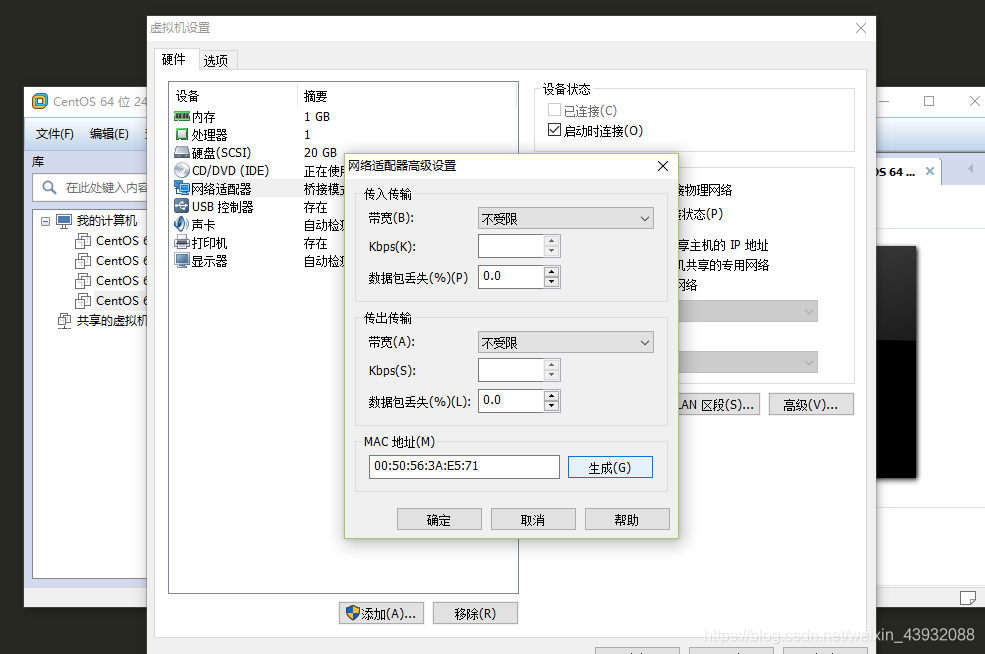Select the 显示器 display icon
Viewport: 985px width, 654px height.
point(182,260)
